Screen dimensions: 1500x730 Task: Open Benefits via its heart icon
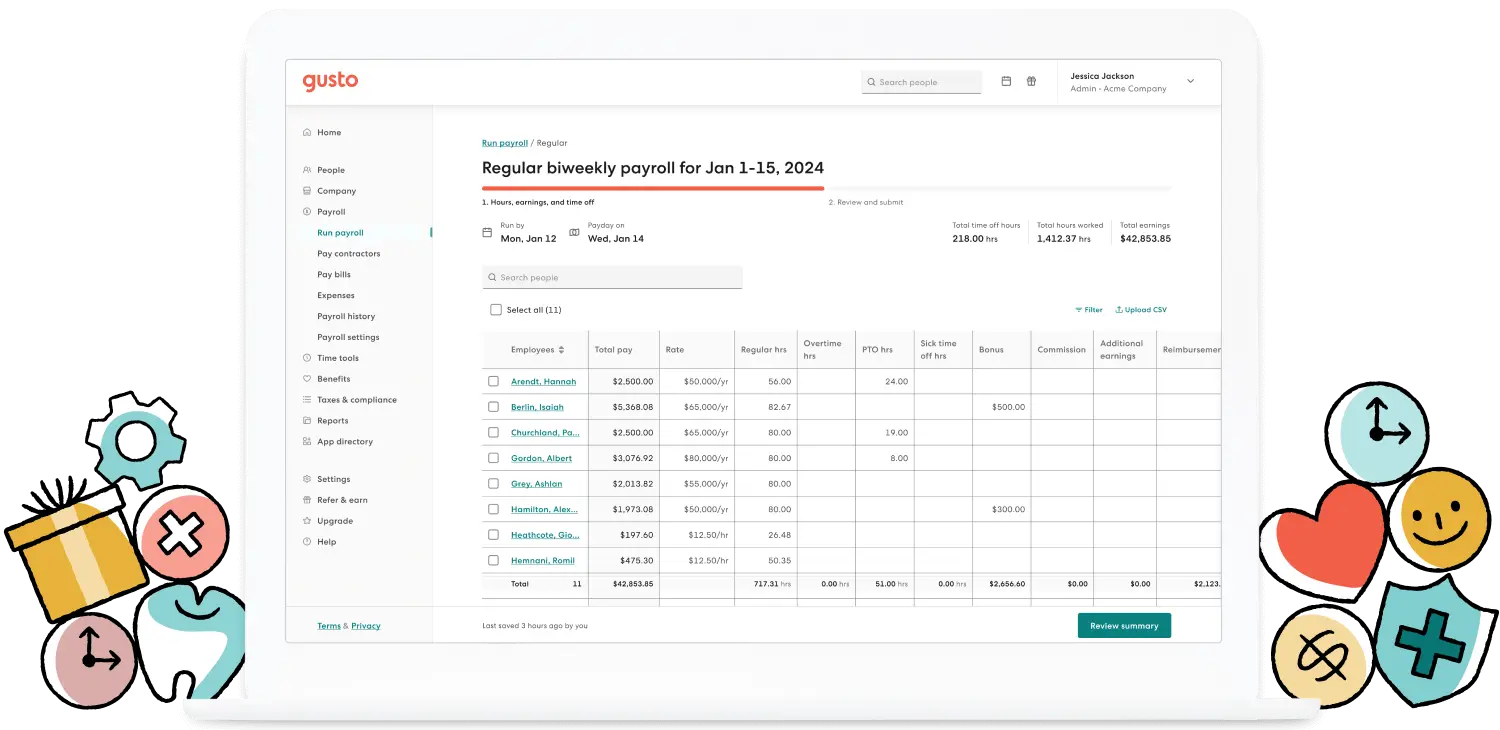tap(305, 378)
